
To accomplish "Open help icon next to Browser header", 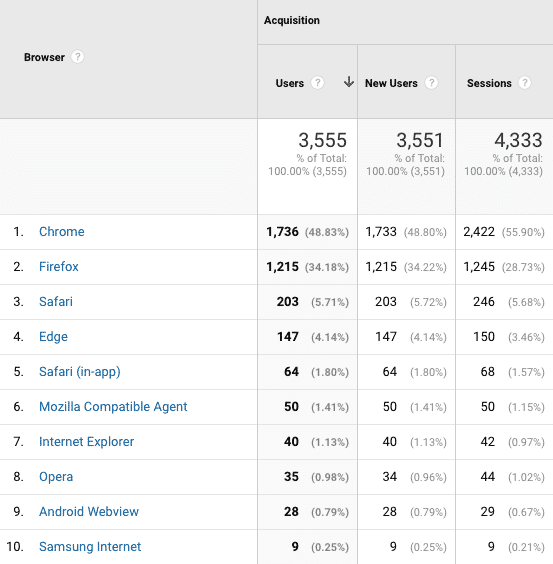I will pos(77,57).
